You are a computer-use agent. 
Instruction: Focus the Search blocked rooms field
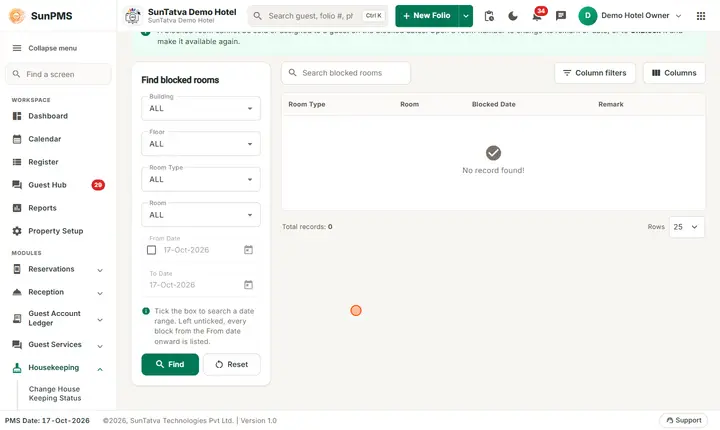pyautogui.click(x=346, y=73)
